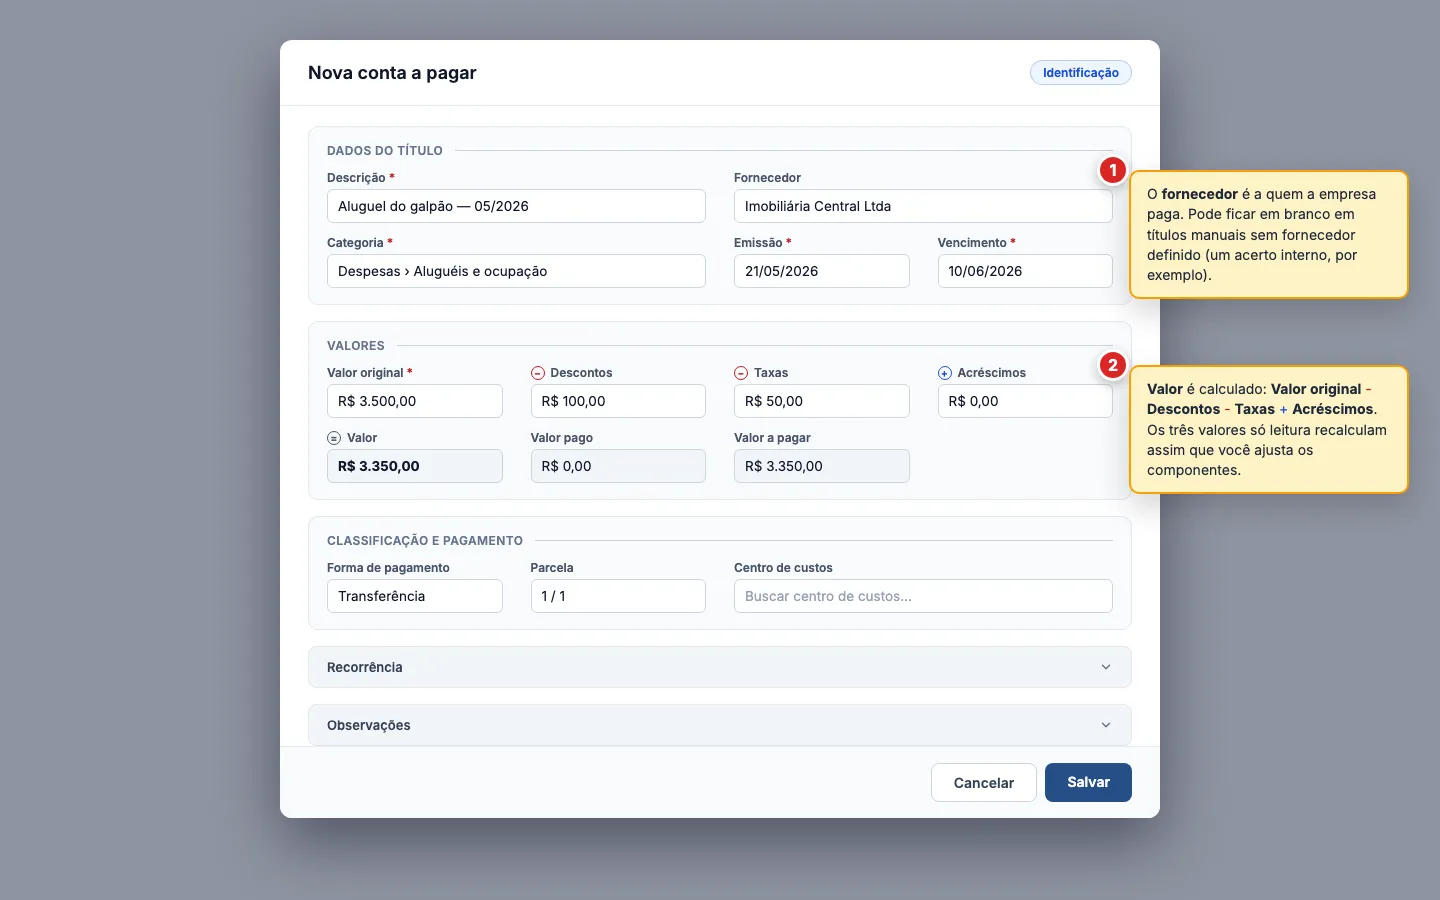
Task: Click the plus icon beside Acréscimos
Action: pyautogui.click(x=945, y=373)
